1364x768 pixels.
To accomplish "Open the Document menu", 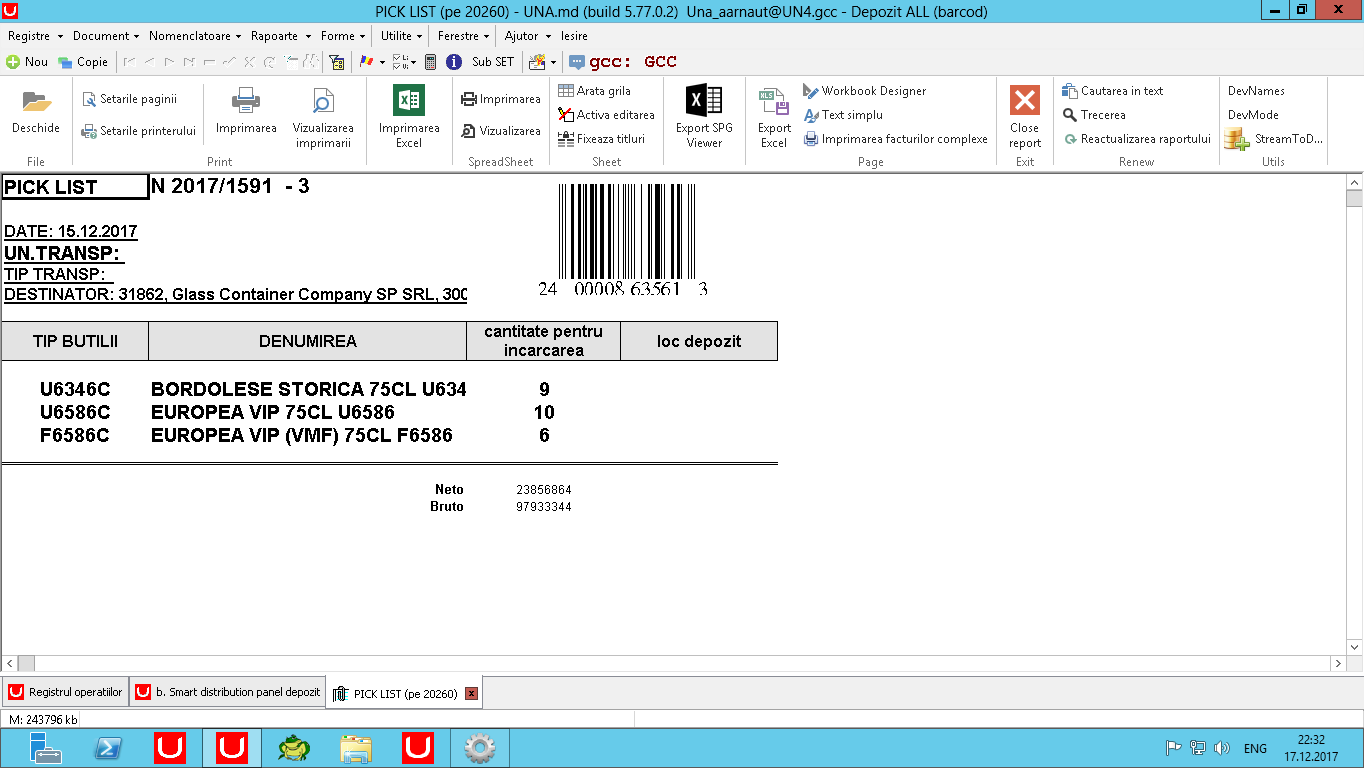I will click(106, 36).
